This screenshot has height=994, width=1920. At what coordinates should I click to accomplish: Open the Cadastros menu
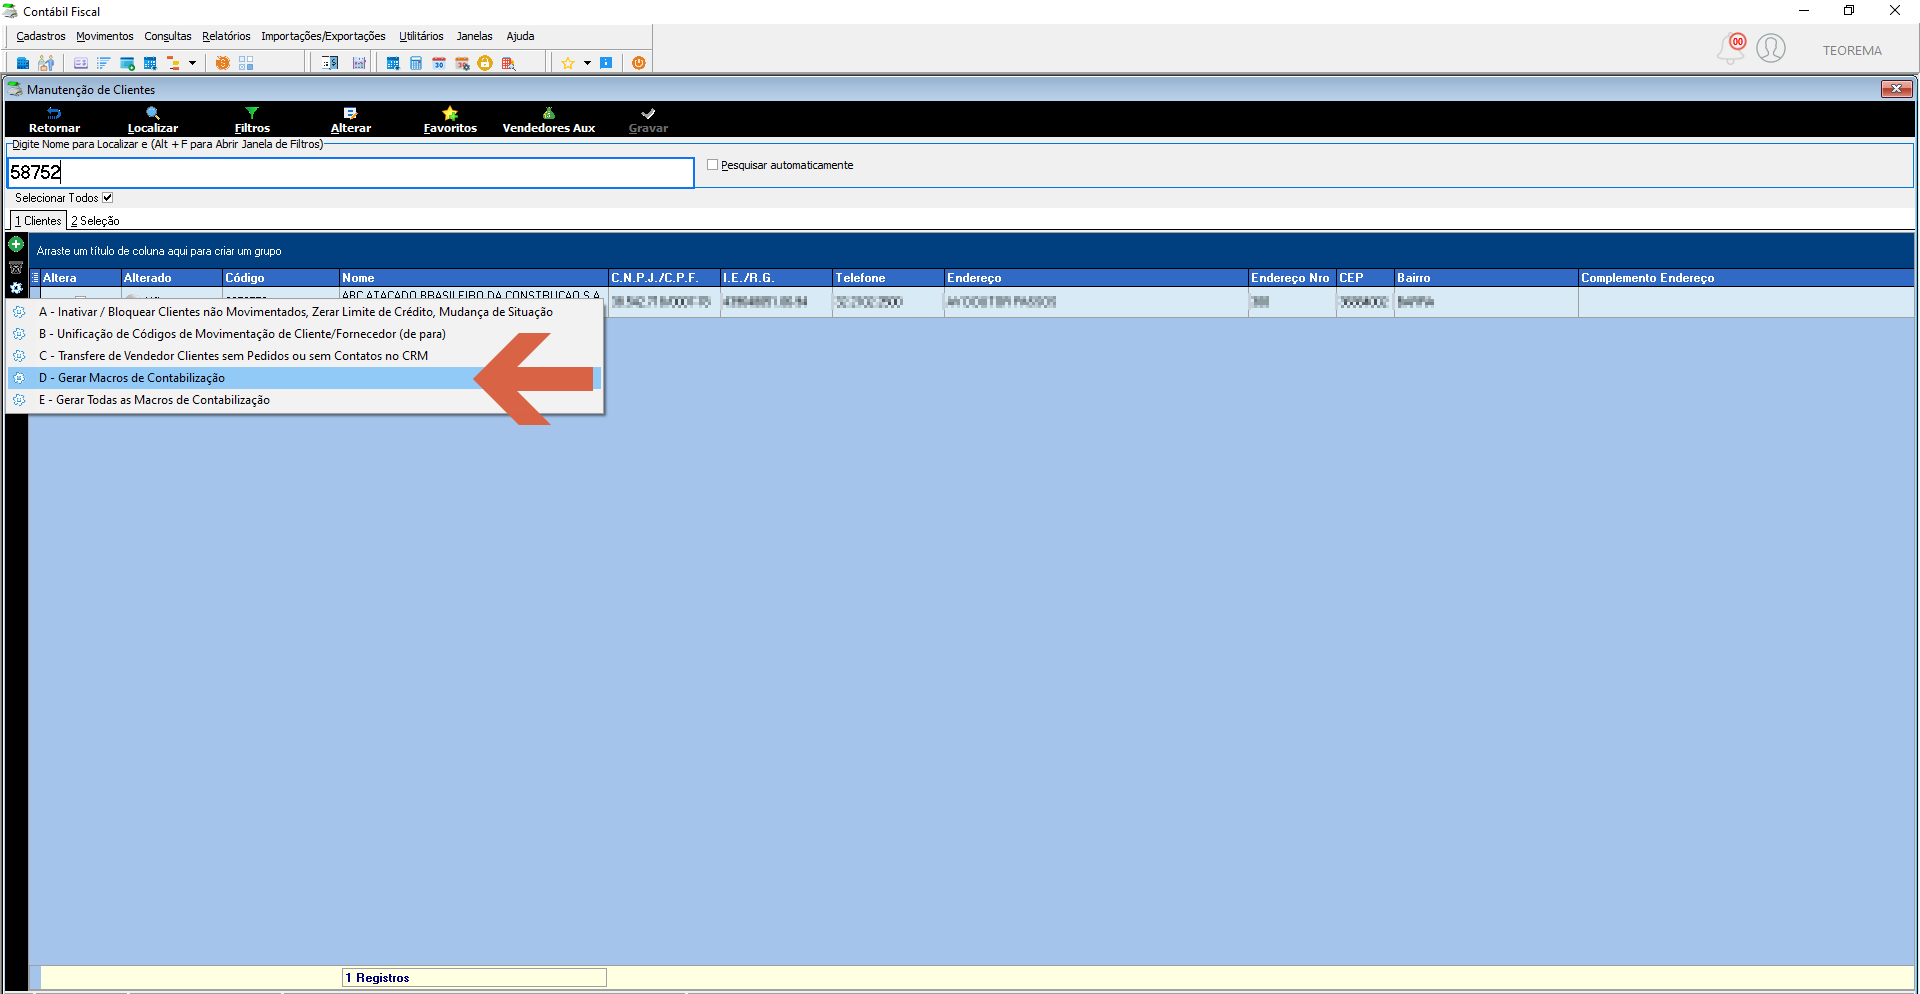(x=41, y=36)
